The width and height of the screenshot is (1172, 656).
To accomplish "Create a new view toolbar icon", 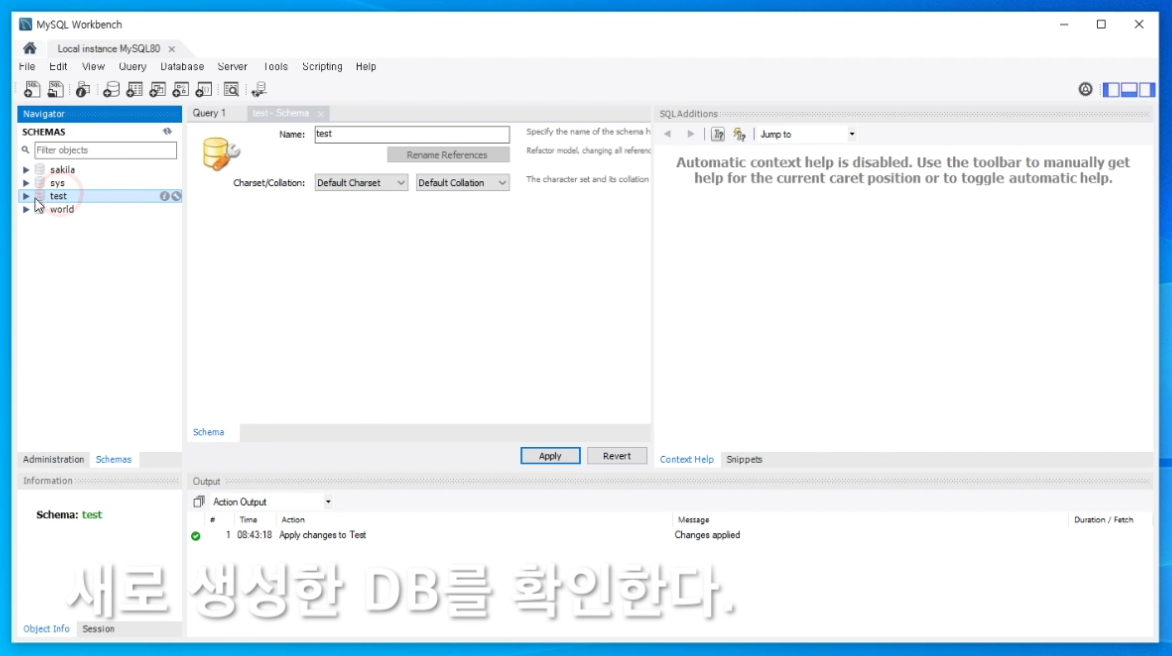I will (158, 90).
